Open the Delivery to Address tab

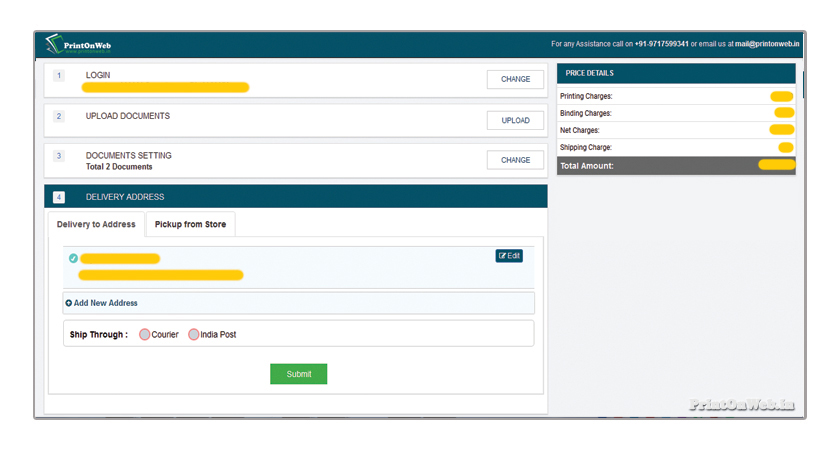(x=96, y=224)
